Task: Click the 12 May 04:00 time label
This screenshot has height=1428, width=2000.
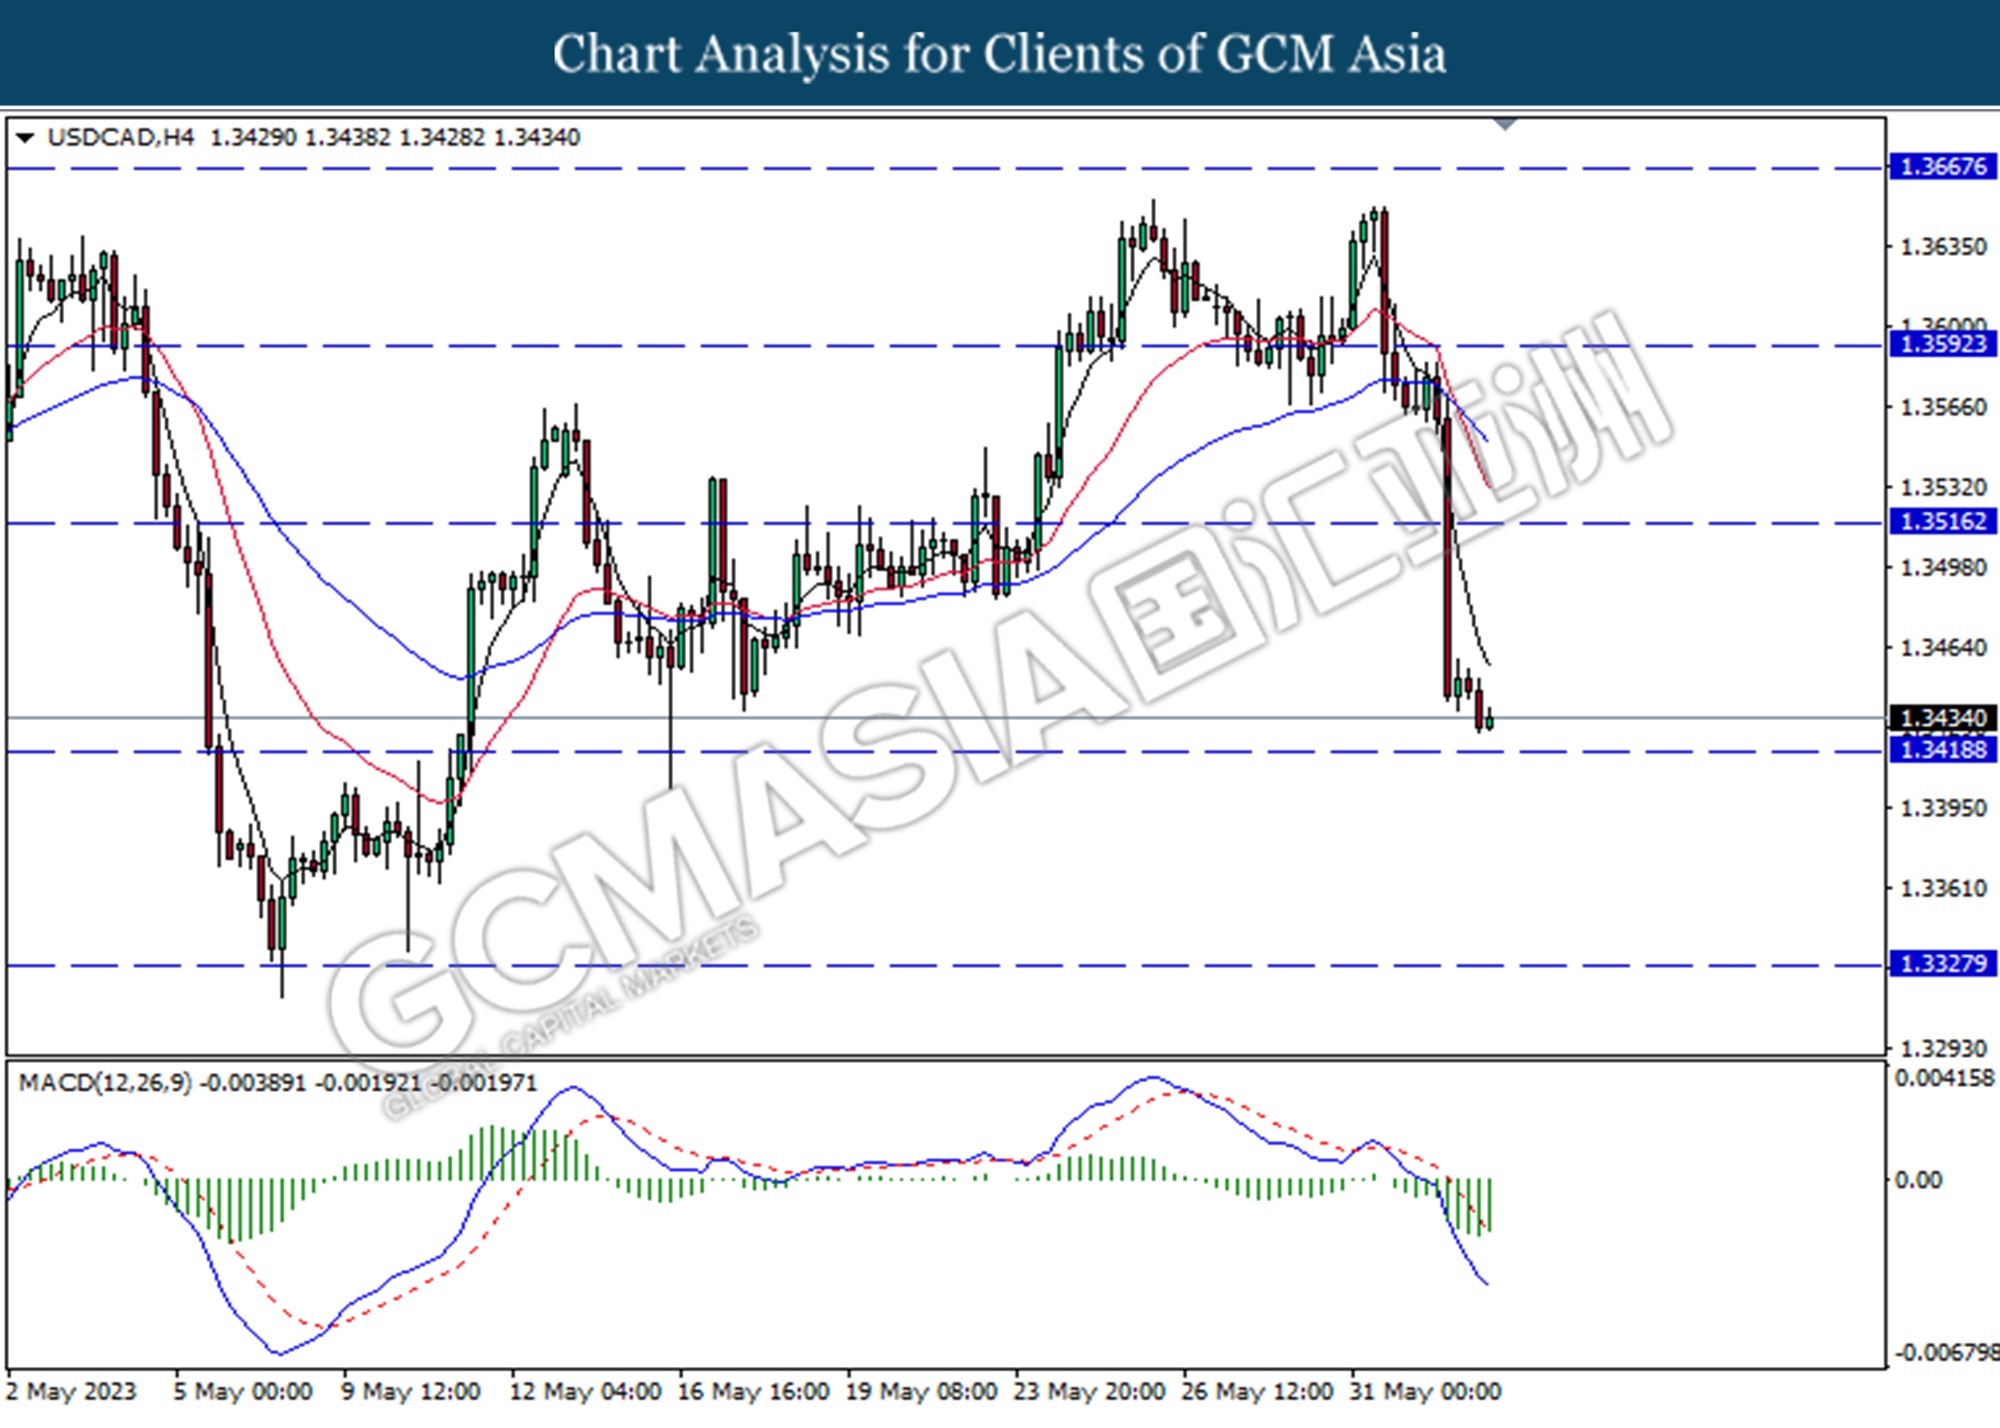Action: (x=585, y=1392)
